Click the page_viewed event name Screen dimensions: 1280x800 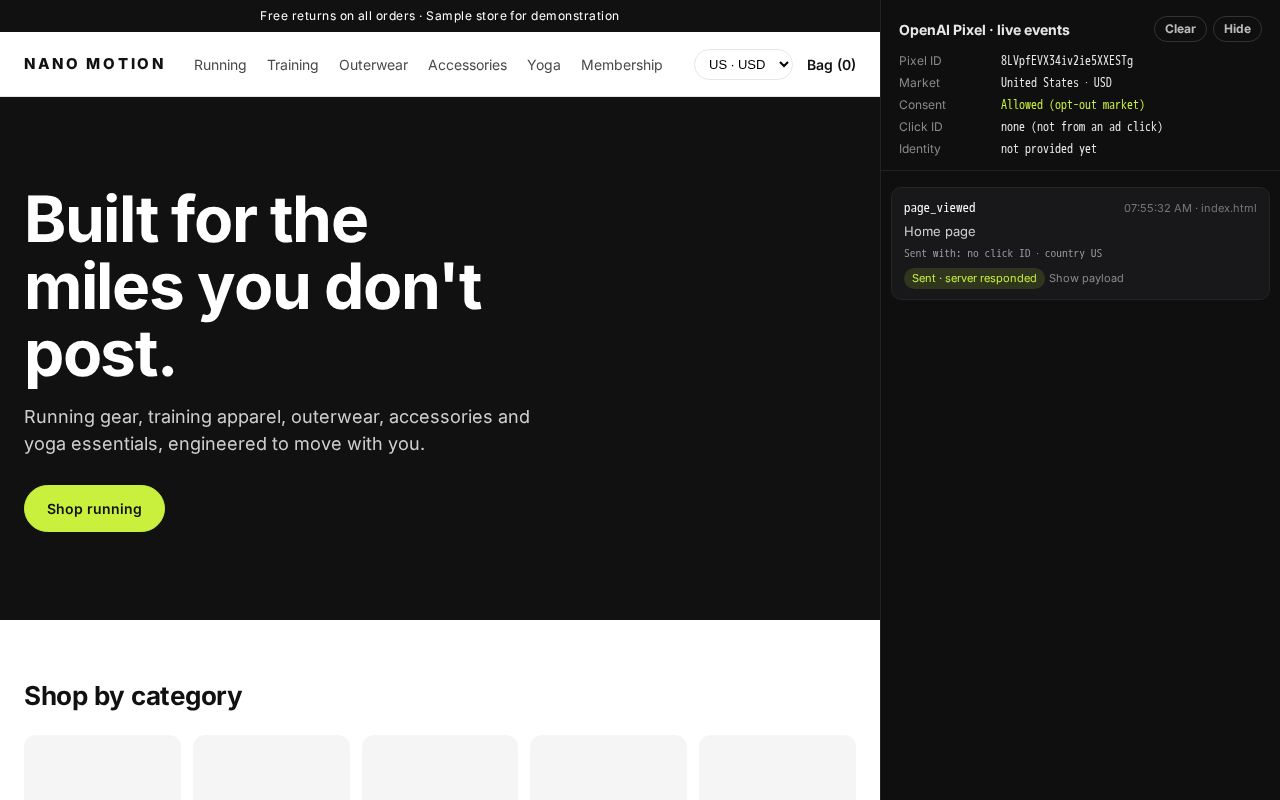click(940, 208)
